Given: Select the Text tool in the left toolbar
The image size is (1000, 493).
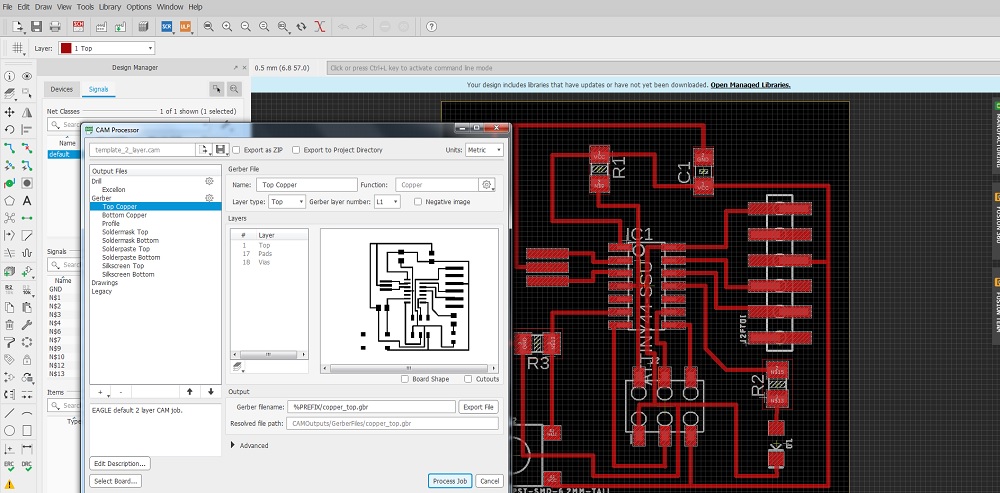Looking at the screenshot, I should click(x=27, y=200).
